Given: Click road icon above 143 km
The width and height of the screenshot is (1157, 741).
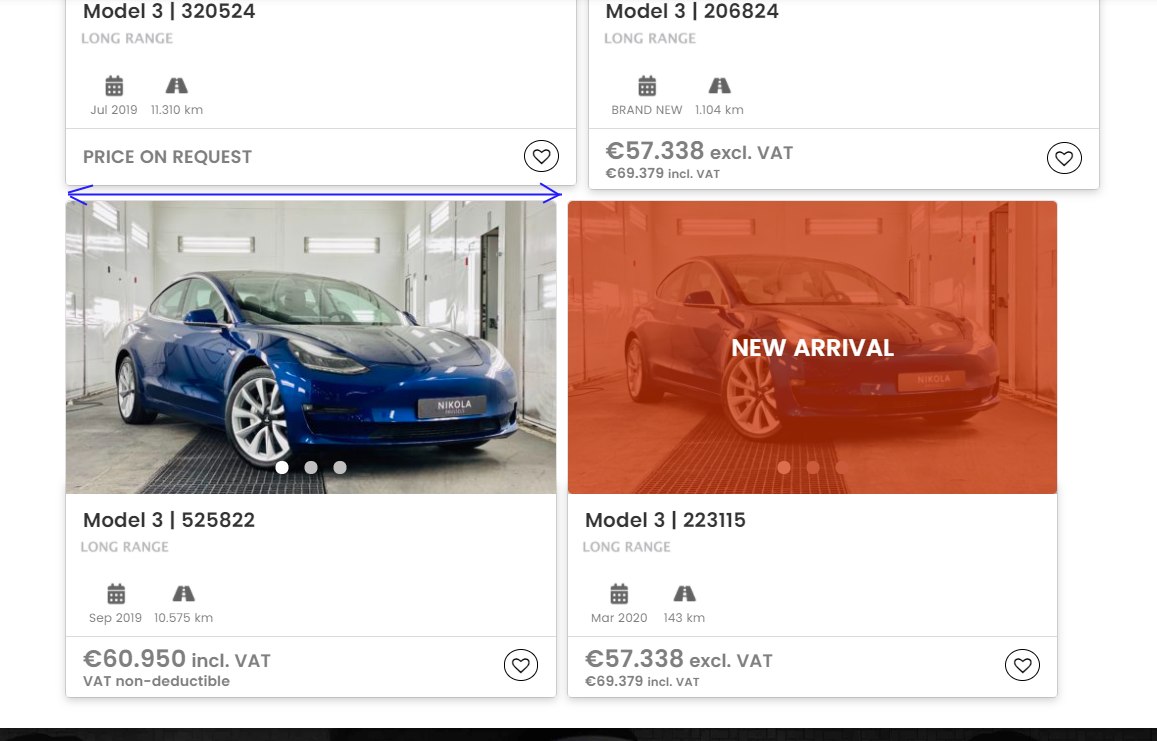Looking at the screenshot, I should point(684,593).
